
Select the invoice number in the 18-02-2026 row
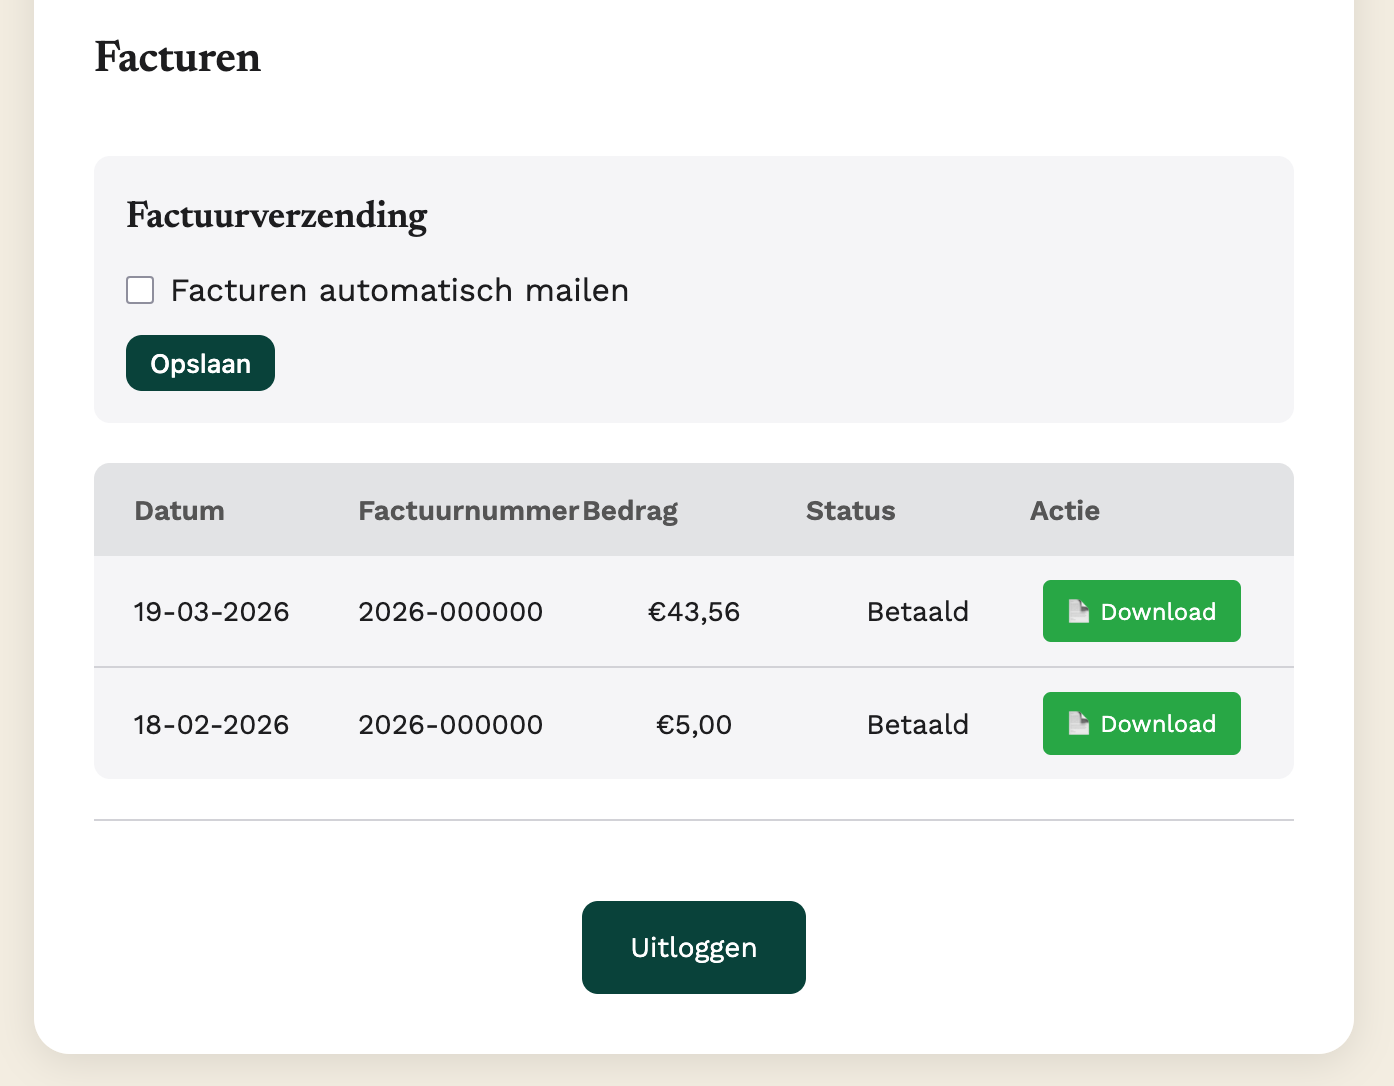(450, 725)
